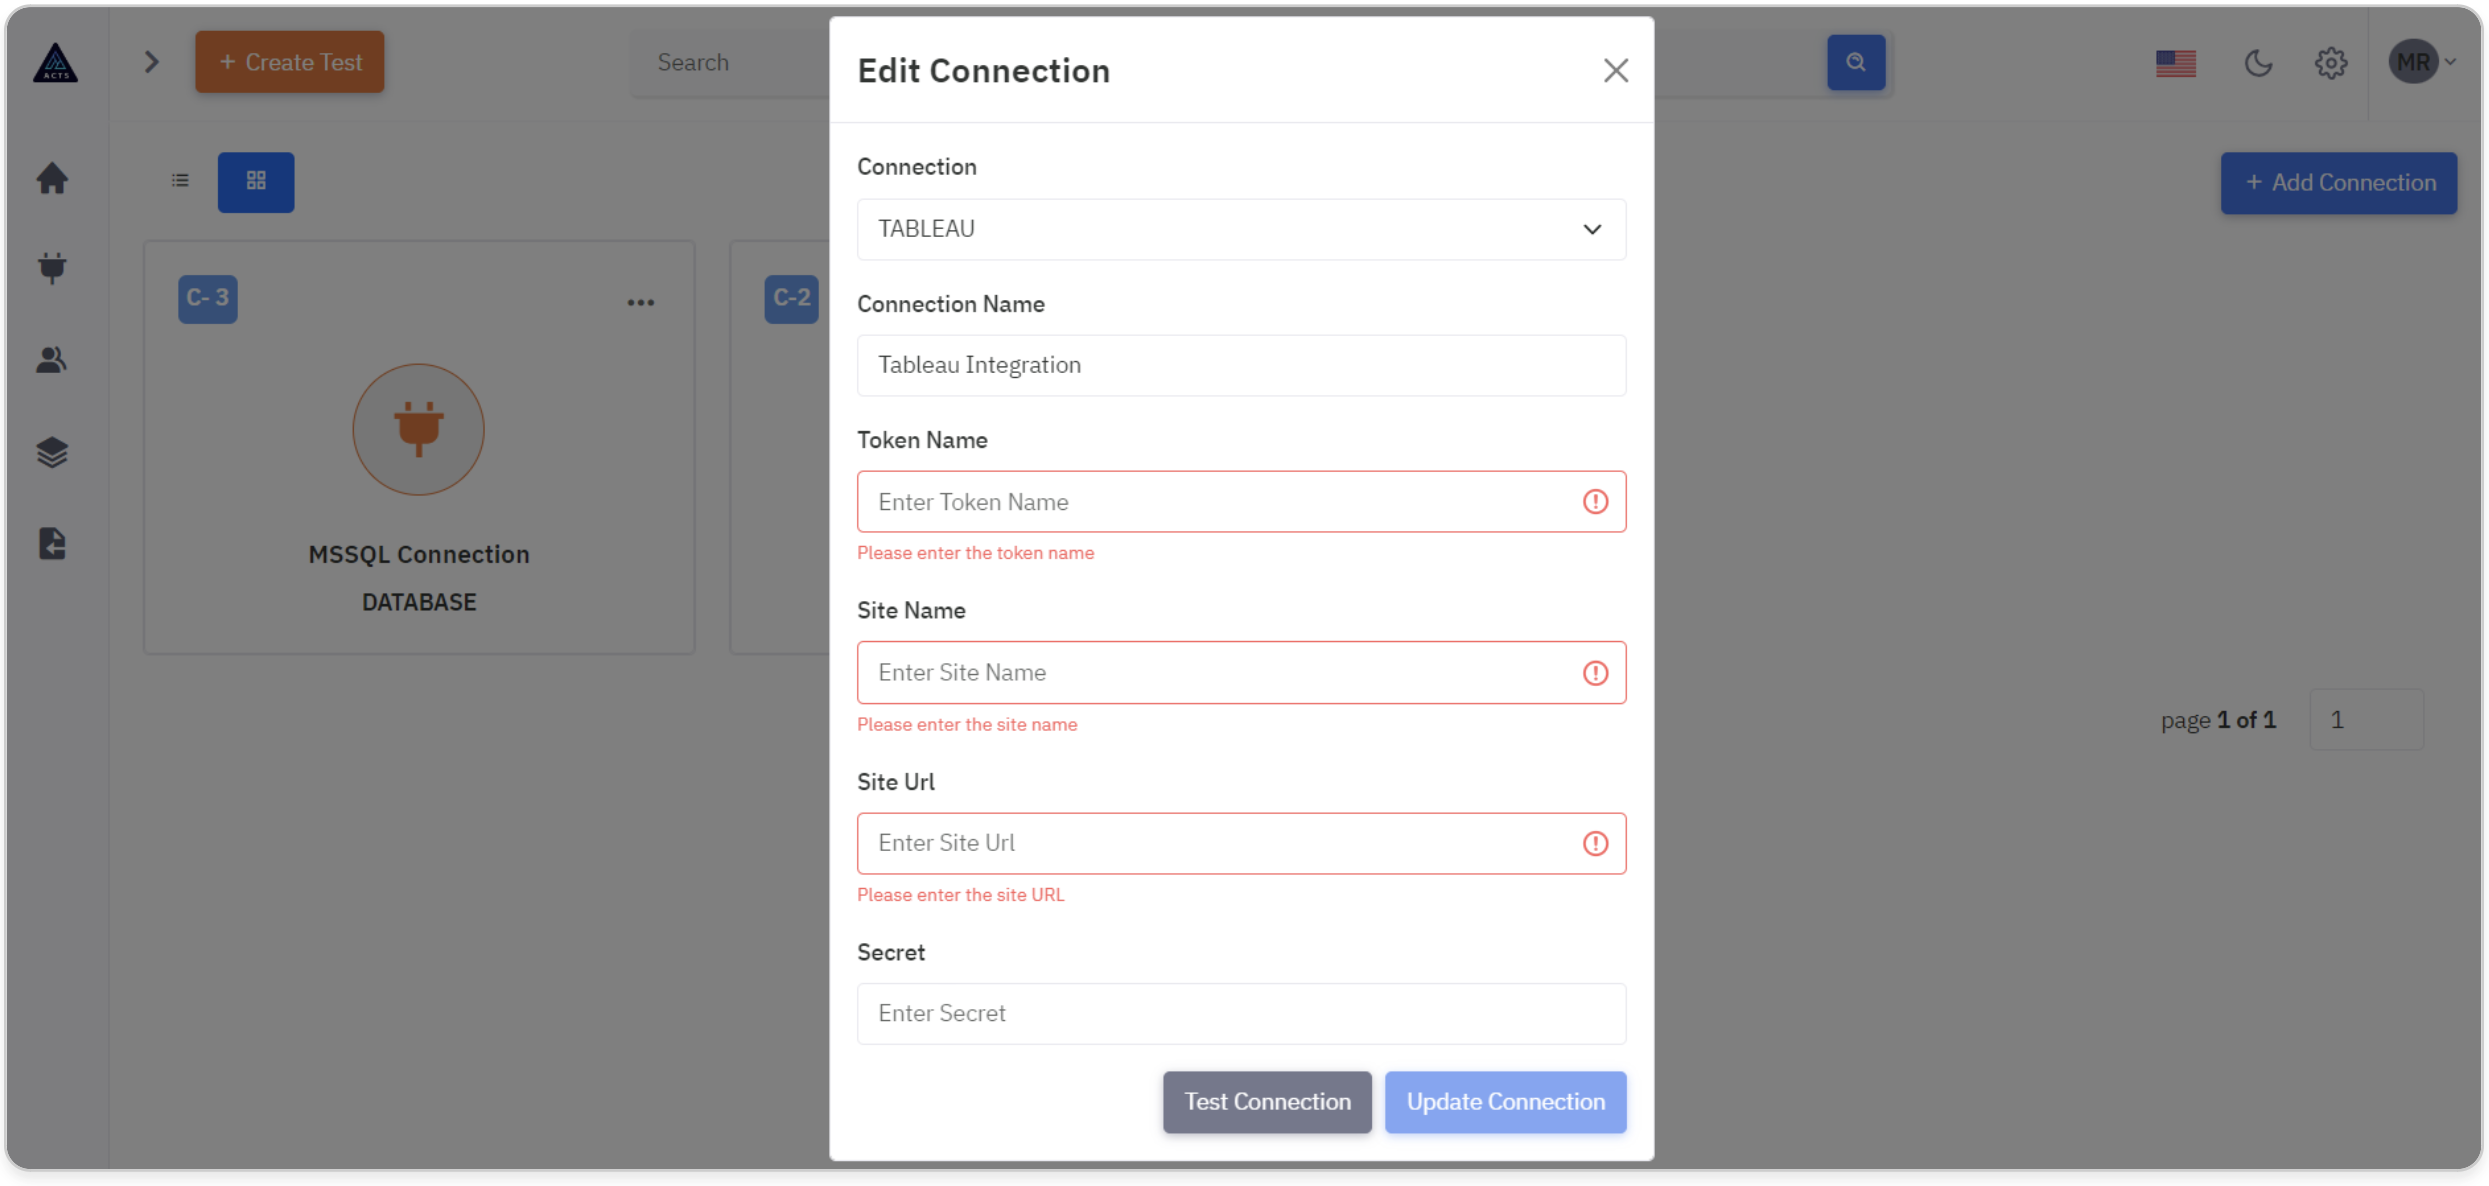
Task: Click 'Please enter the site name' error text
Action: (967, 724)
